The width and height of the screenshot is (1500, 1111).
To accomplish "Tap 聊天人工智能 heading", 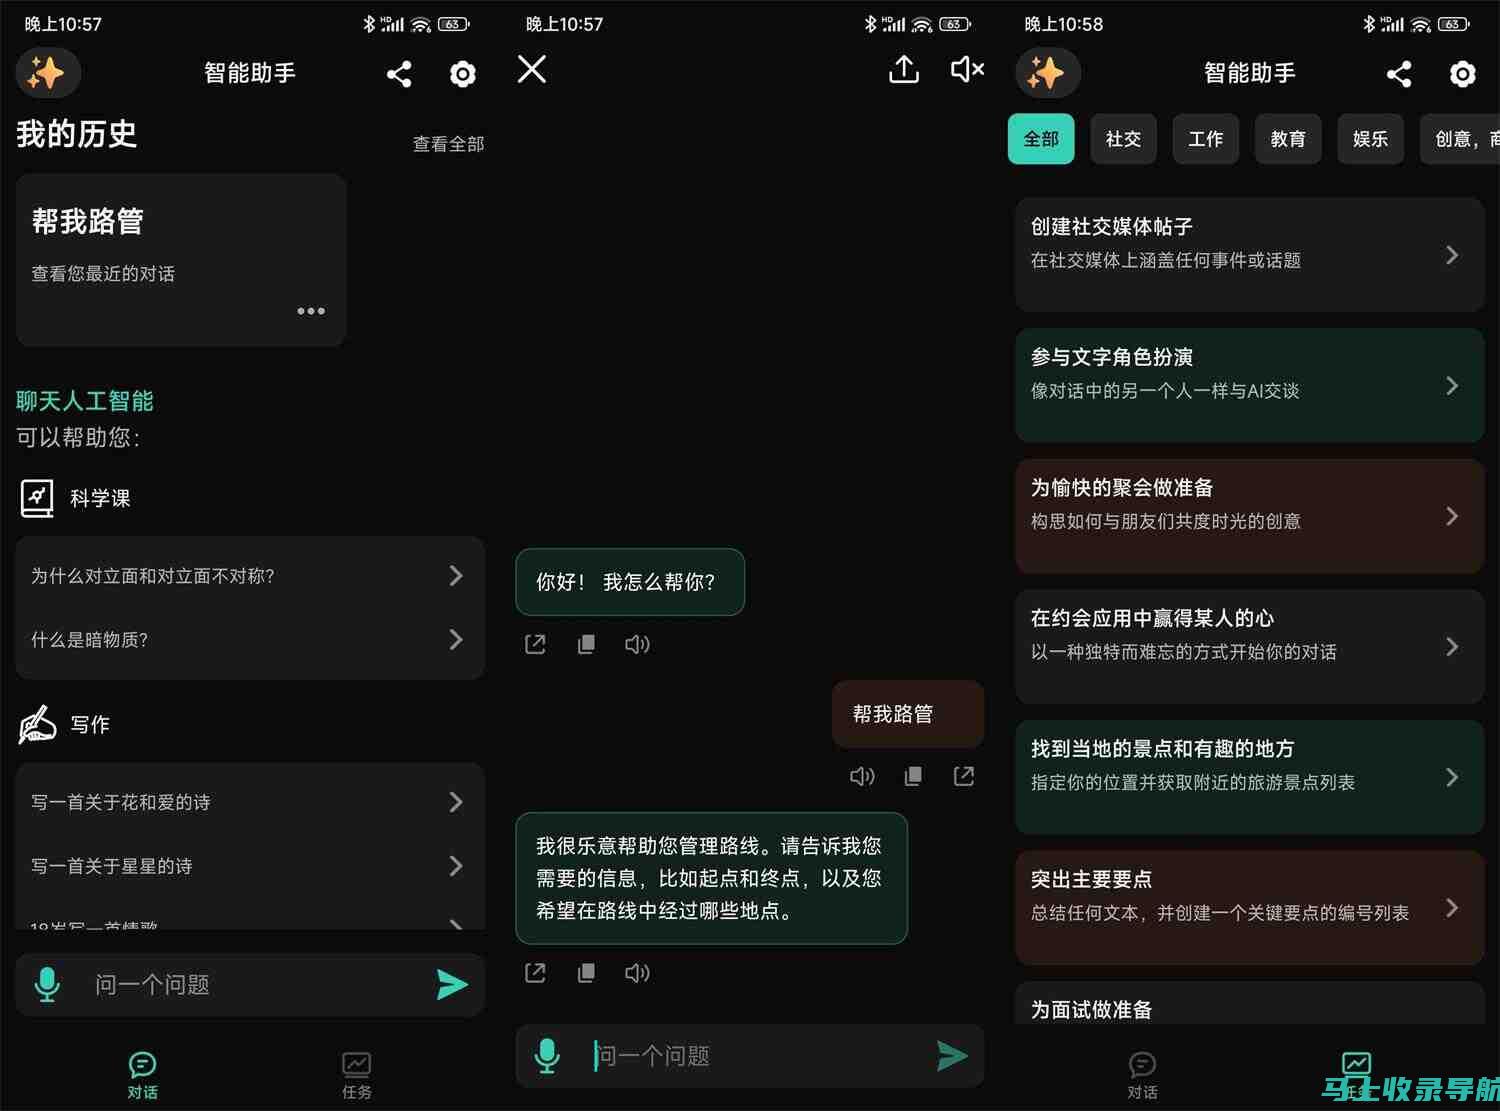I will pyautogui.click(x=85, y=401).
